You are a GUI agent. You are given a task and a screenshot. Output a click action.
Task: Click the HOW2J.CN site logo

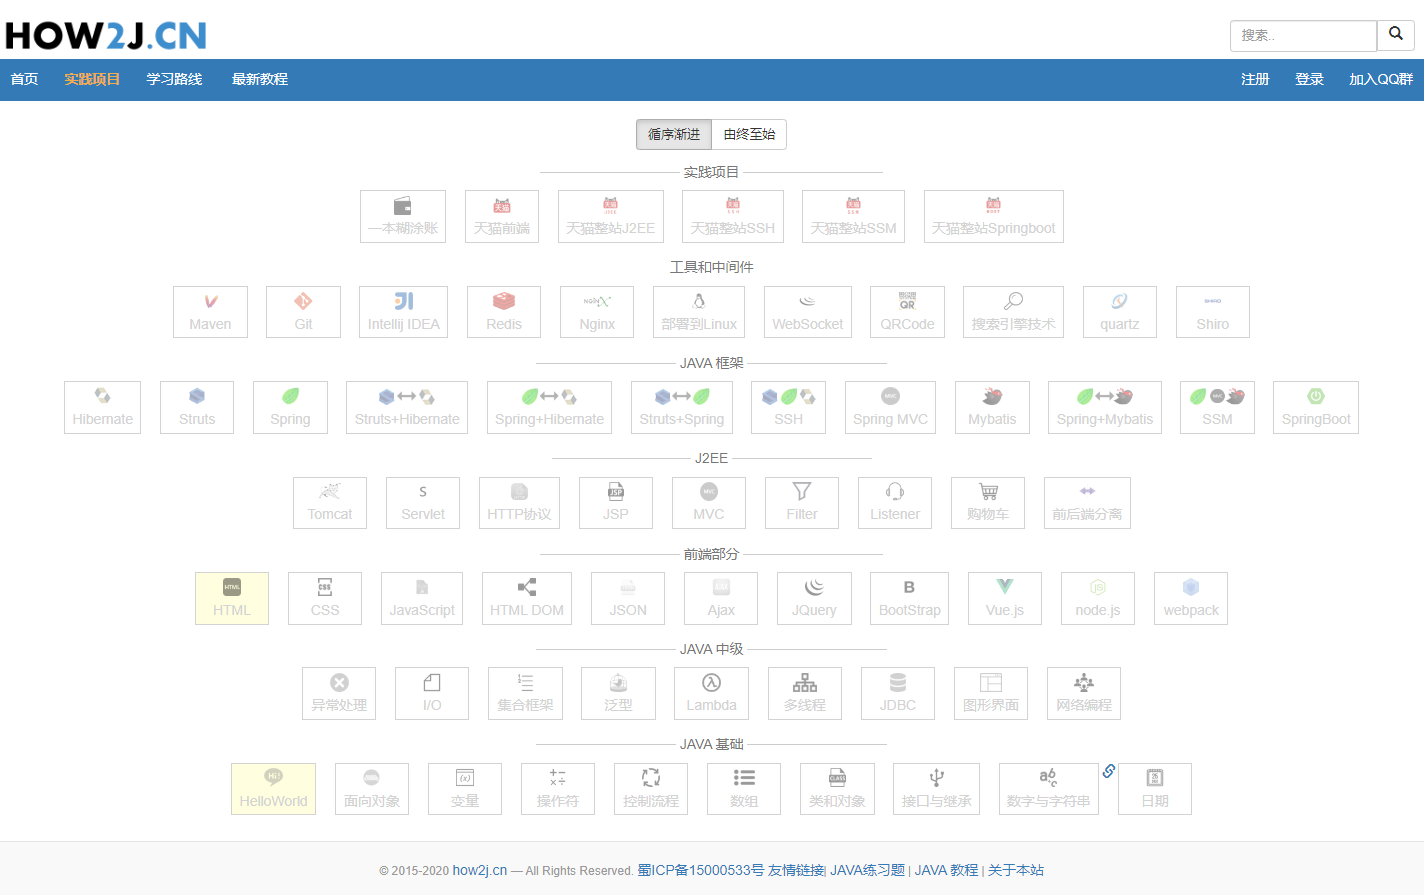click(x=106, y=36)
